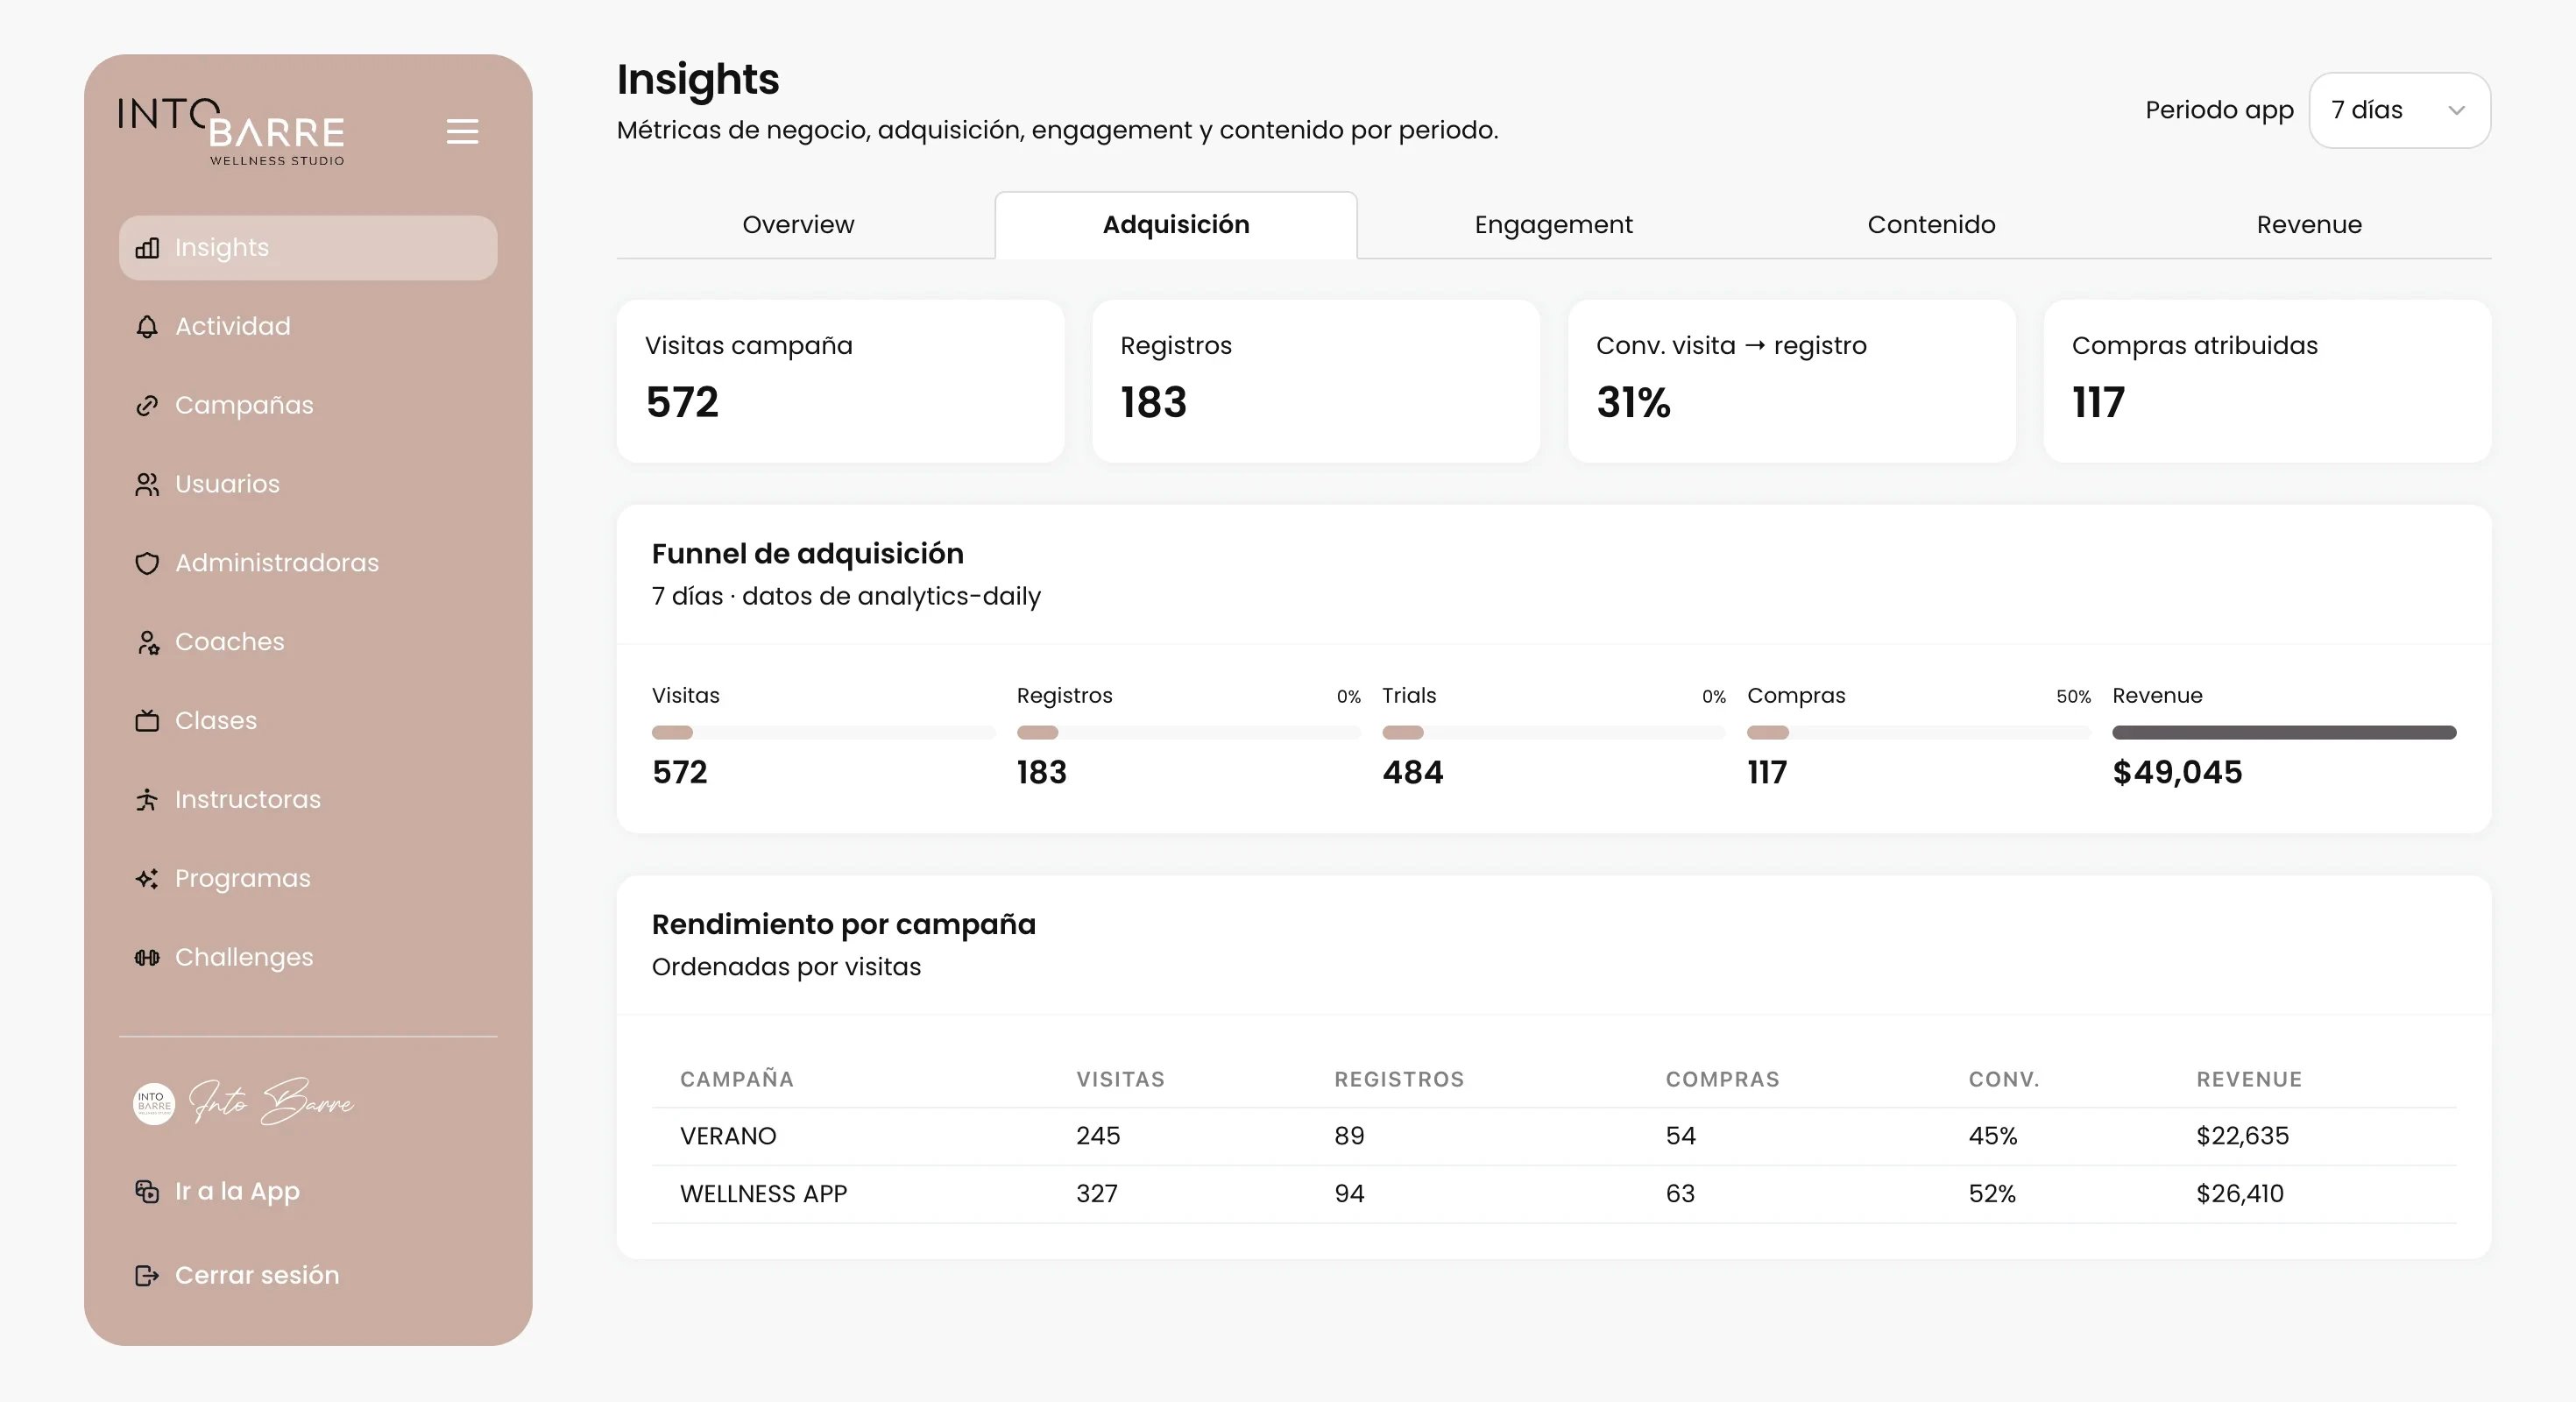Open the Usuarios page
This screenshot has width=2576, height=1402.
[x=308, y=485]
